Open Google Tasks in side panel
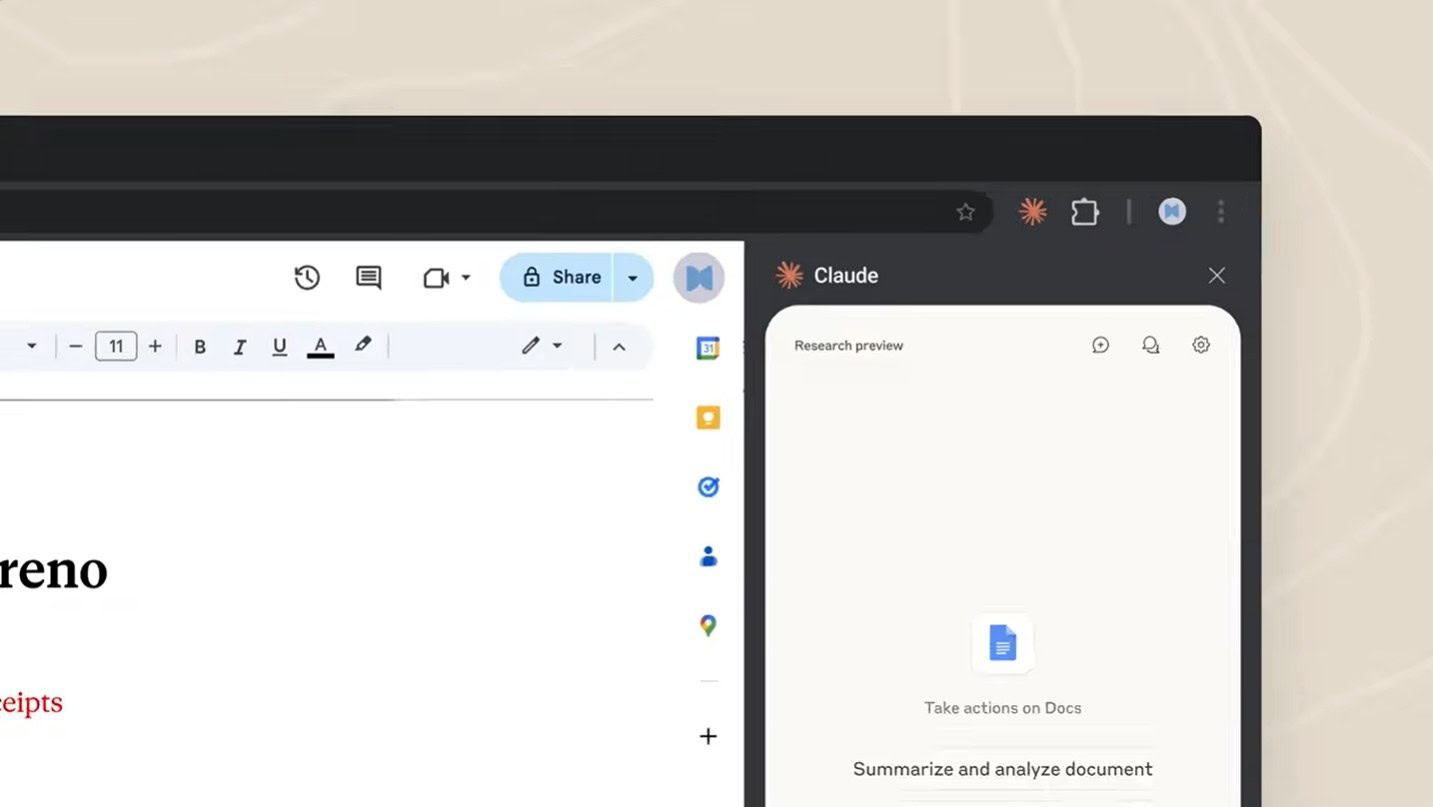This screenshot has height=807, width=1433. (x=708, y=487)
